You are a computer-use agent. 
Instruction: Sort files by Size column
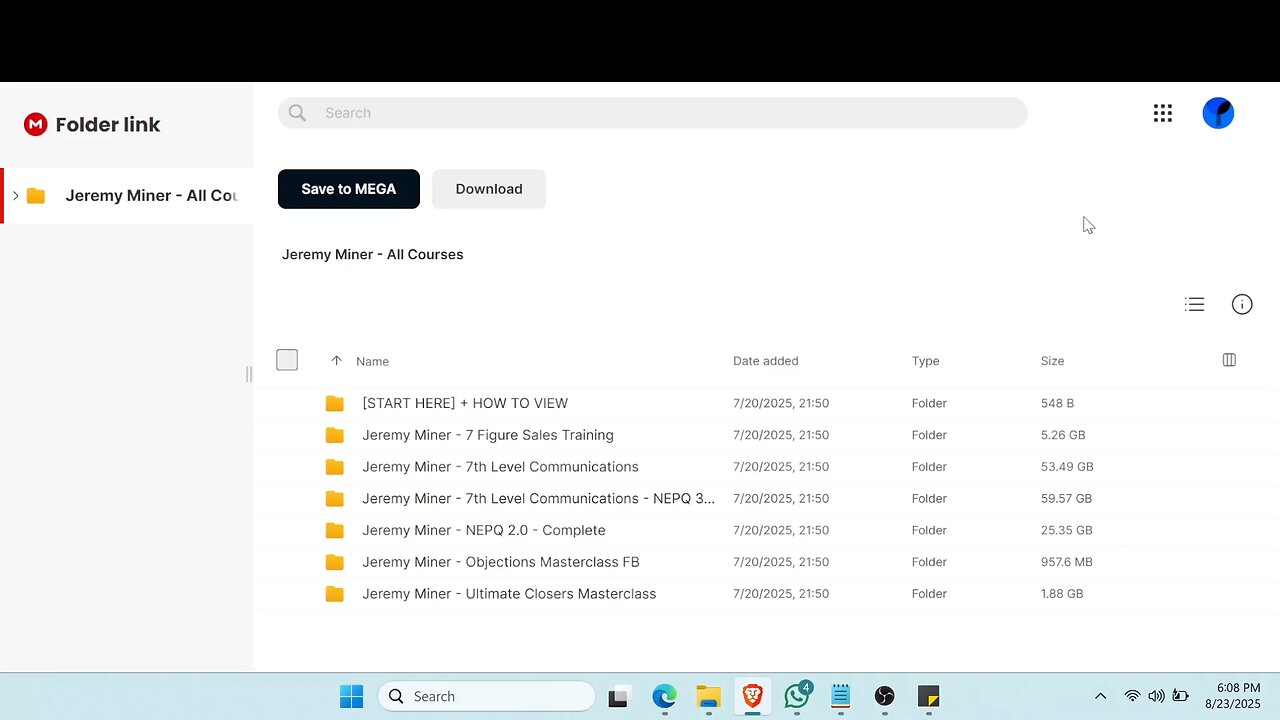(x=1052, y=361)
